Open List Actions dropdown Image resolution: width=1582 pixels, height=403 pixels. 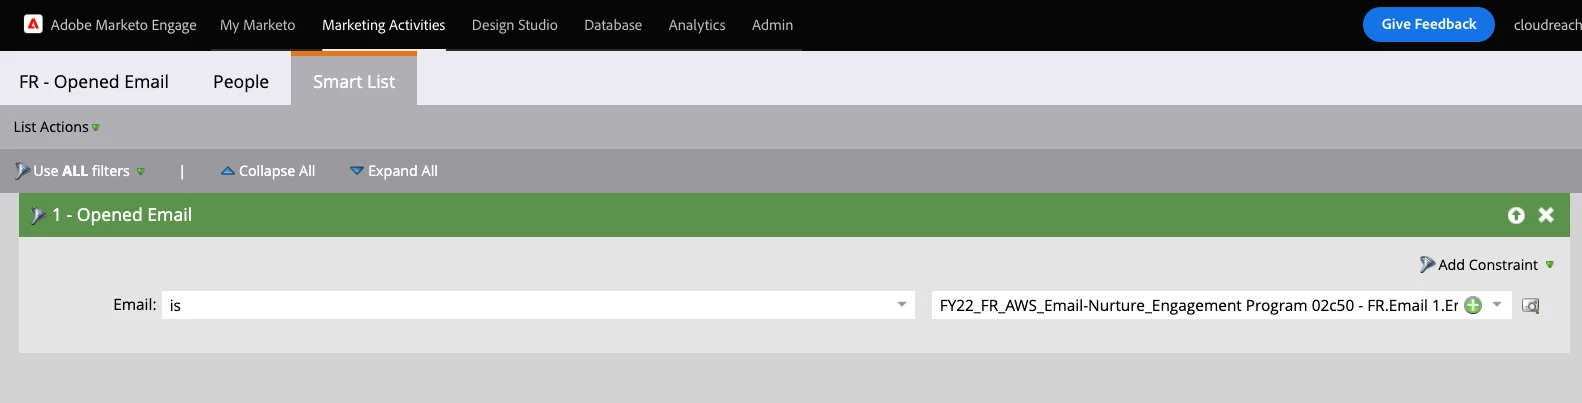[57, 127]
